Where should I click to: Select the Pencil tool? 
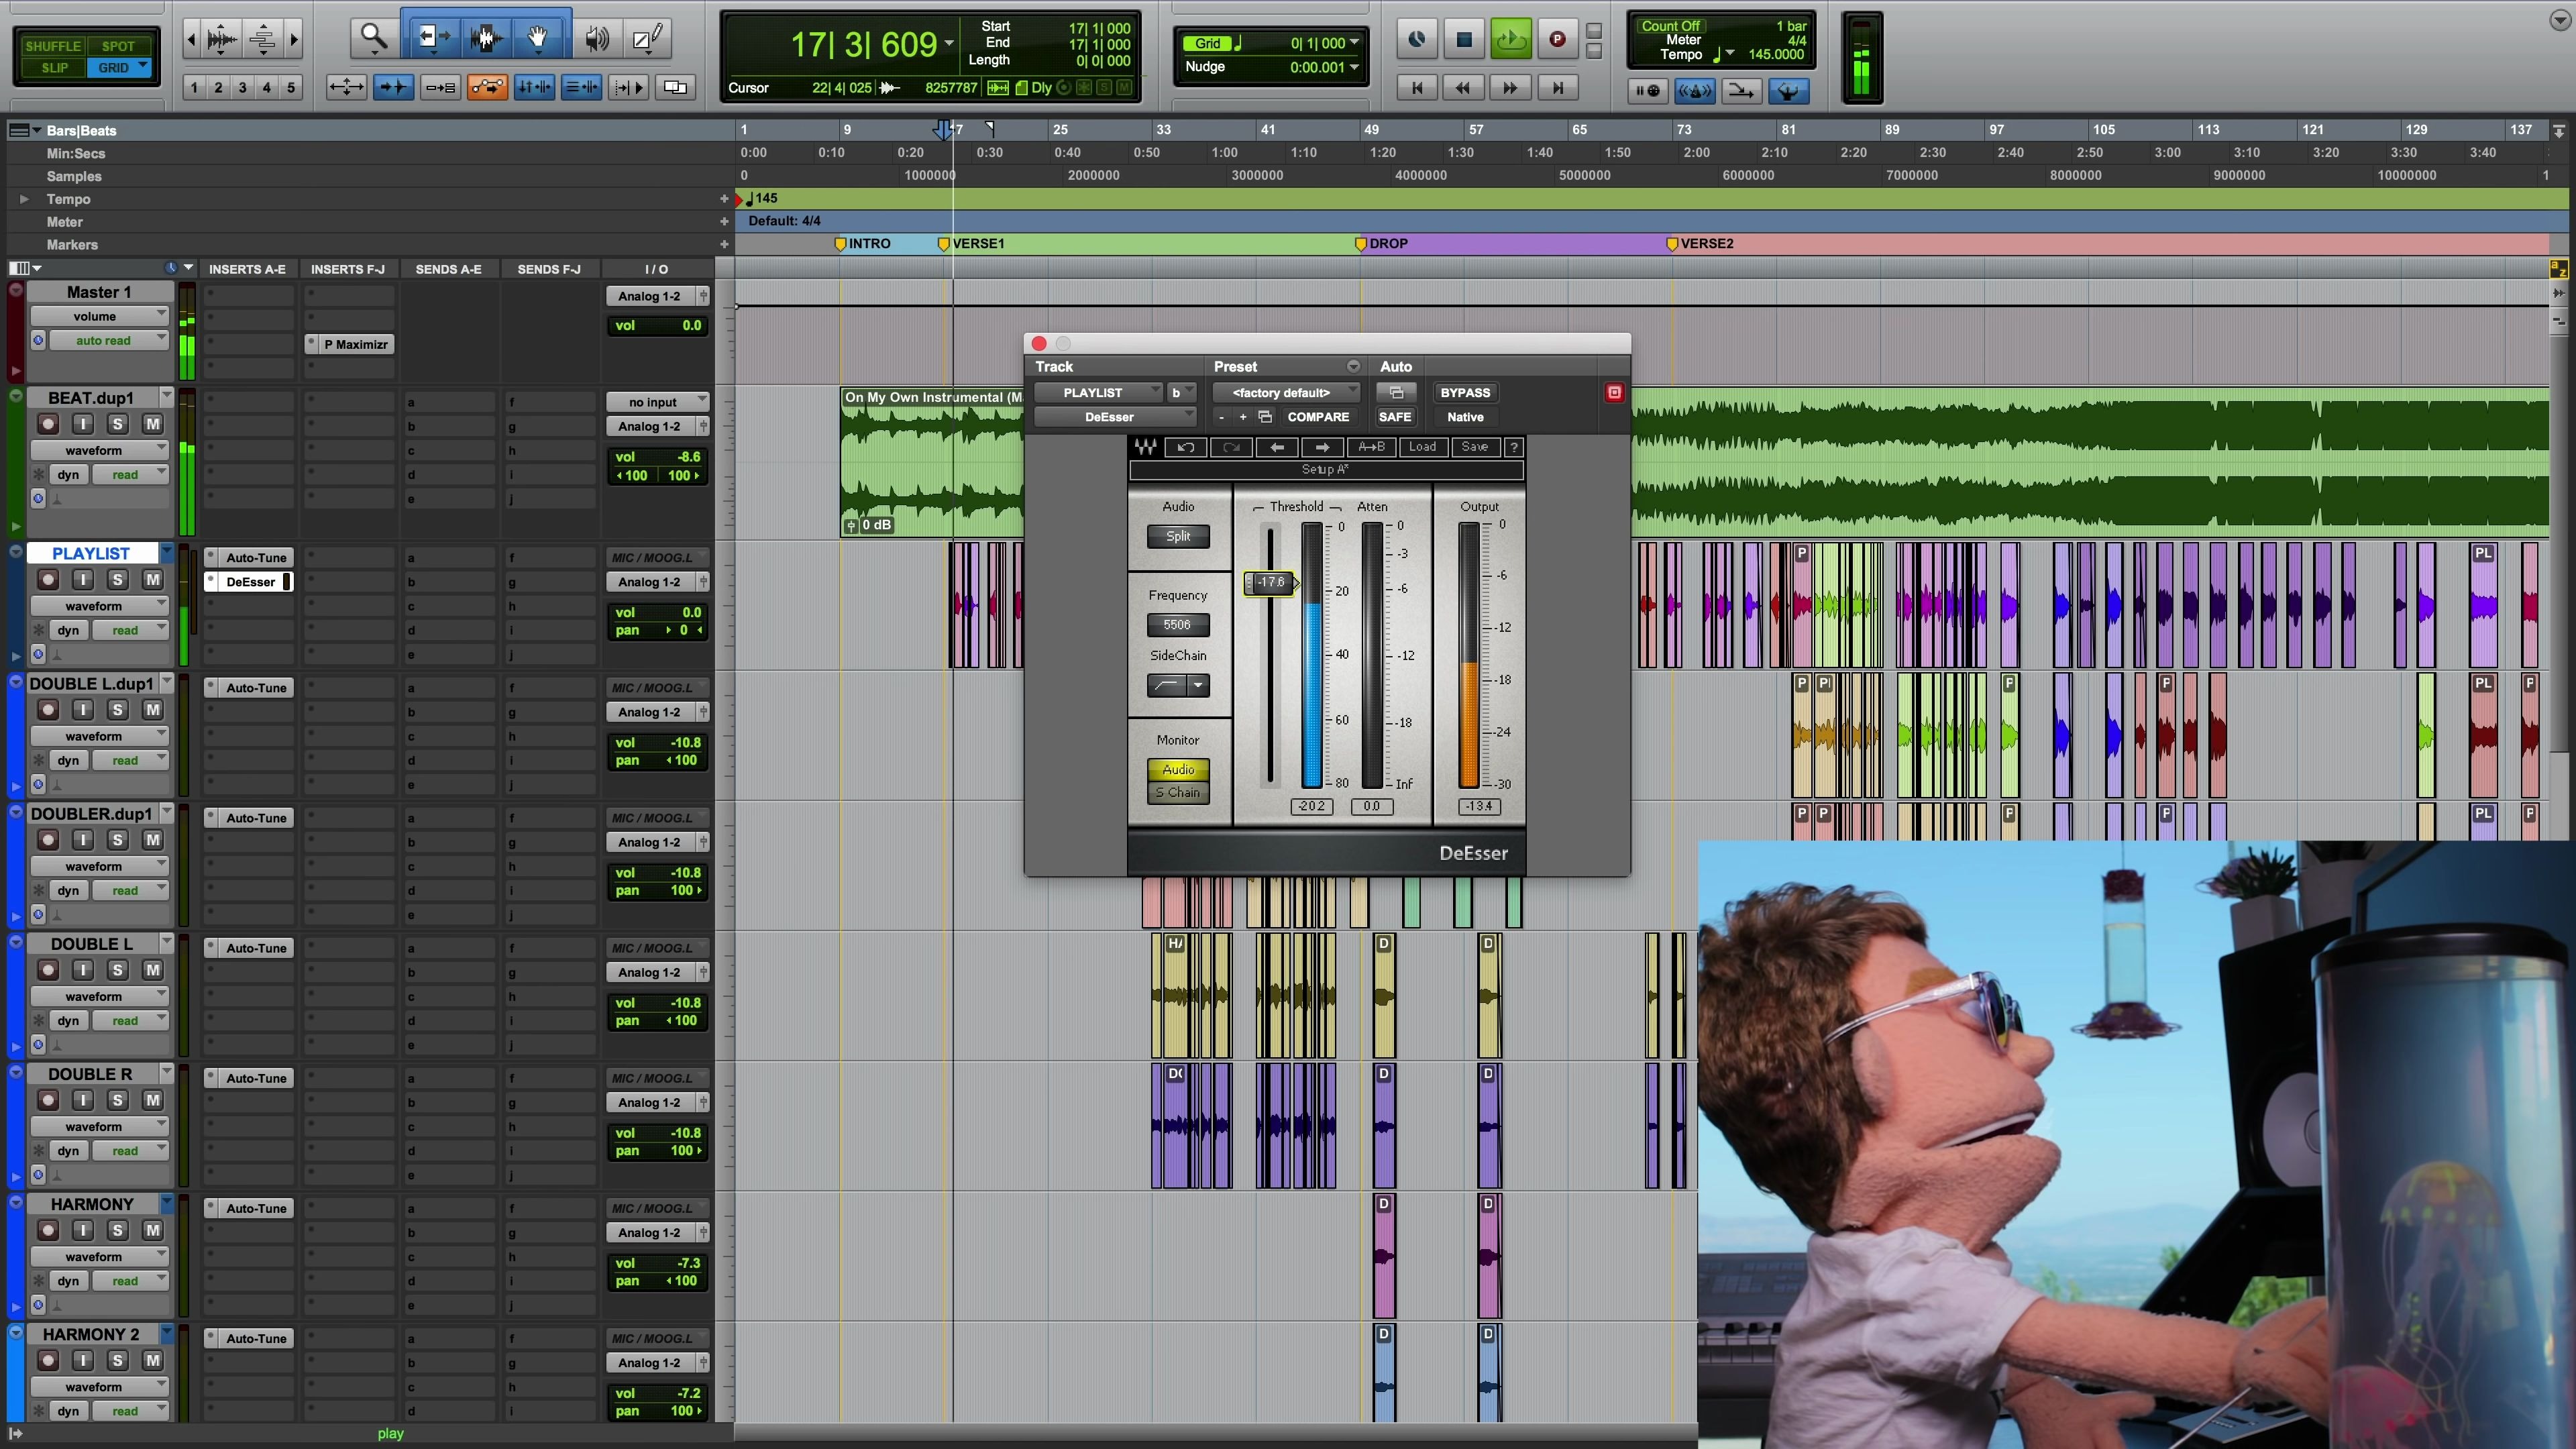[x=648, y=38]
